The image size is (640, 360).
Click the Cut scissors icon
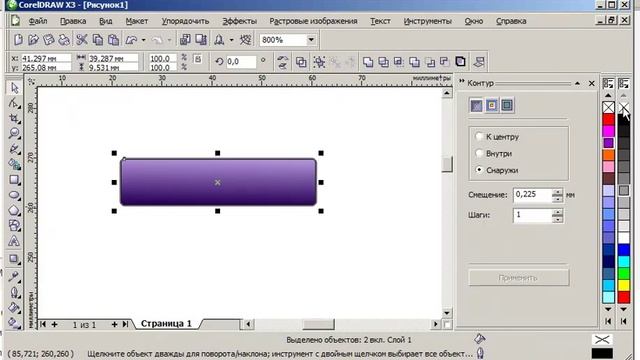82,40
